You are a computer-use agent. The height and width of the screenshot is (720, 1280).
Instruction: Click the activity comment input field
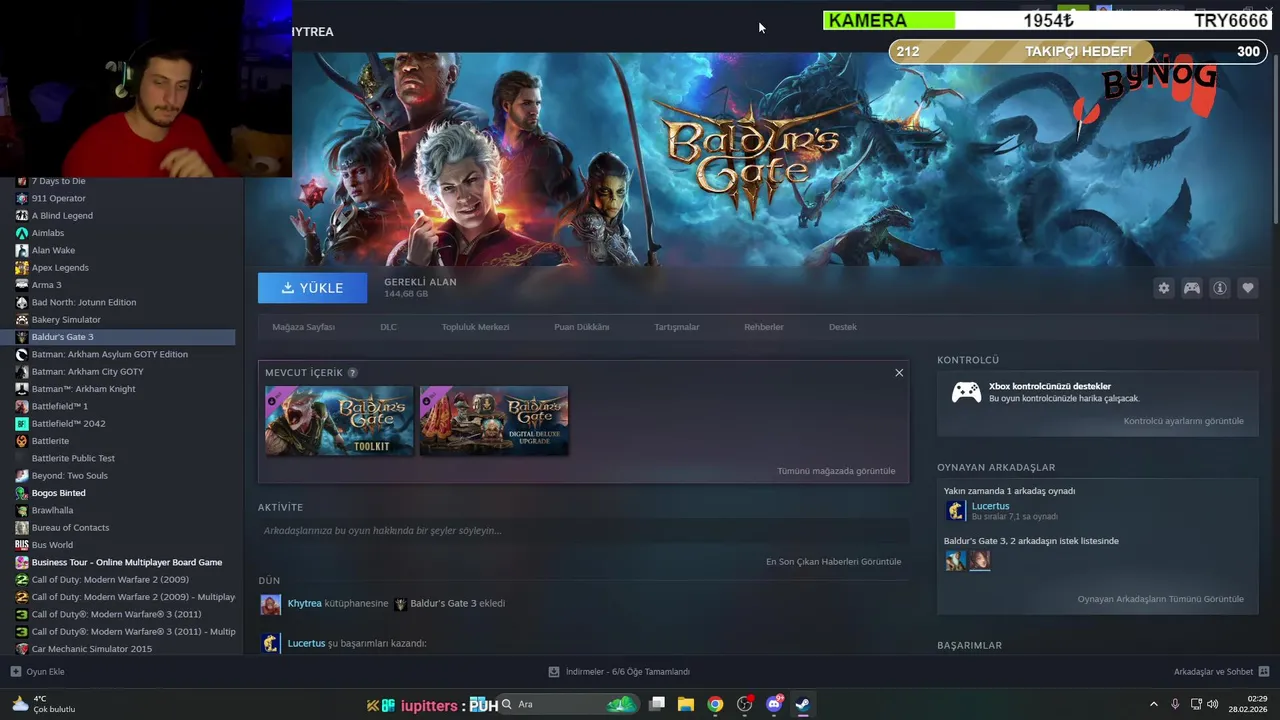(x=583, y=531)
